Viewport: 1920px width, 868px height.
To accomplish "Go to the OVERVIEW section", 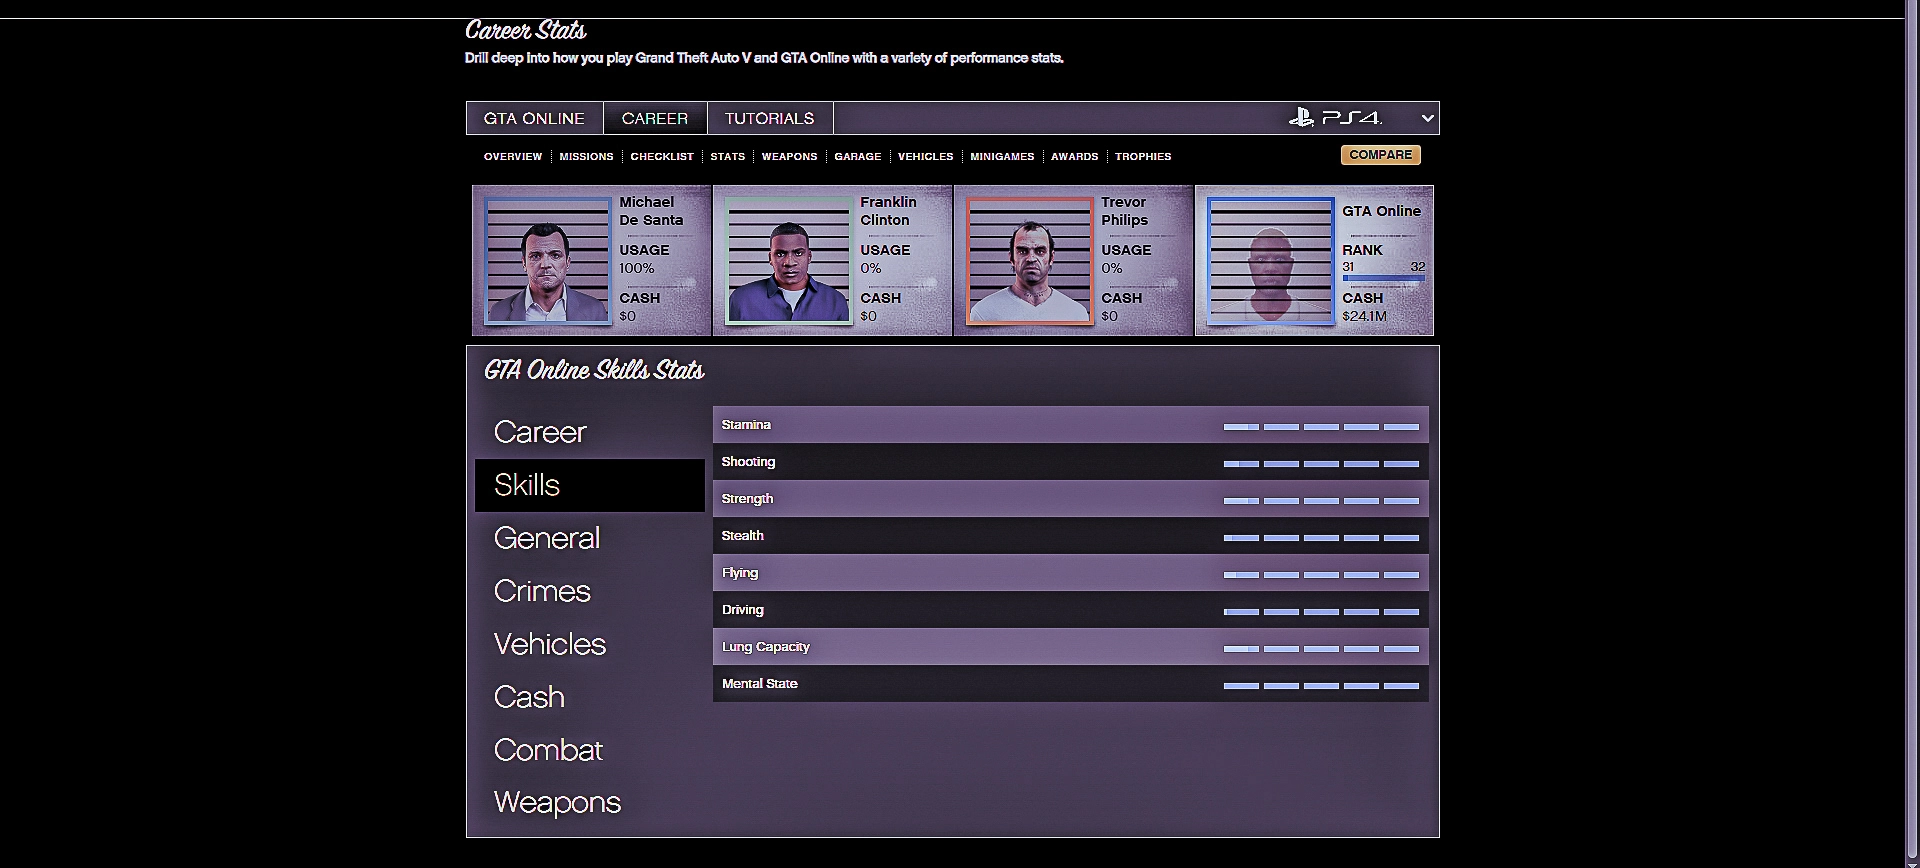I will [513, 156].
